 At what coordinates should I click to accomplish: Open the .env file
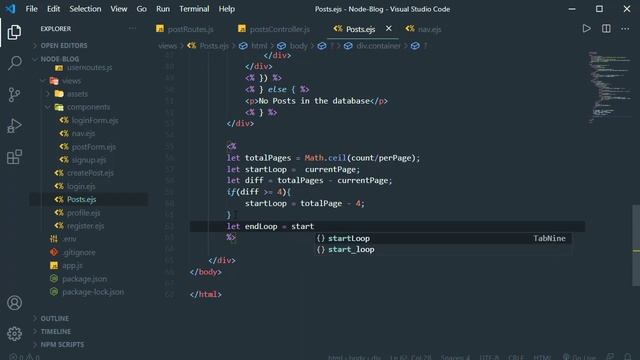point(69,239)
